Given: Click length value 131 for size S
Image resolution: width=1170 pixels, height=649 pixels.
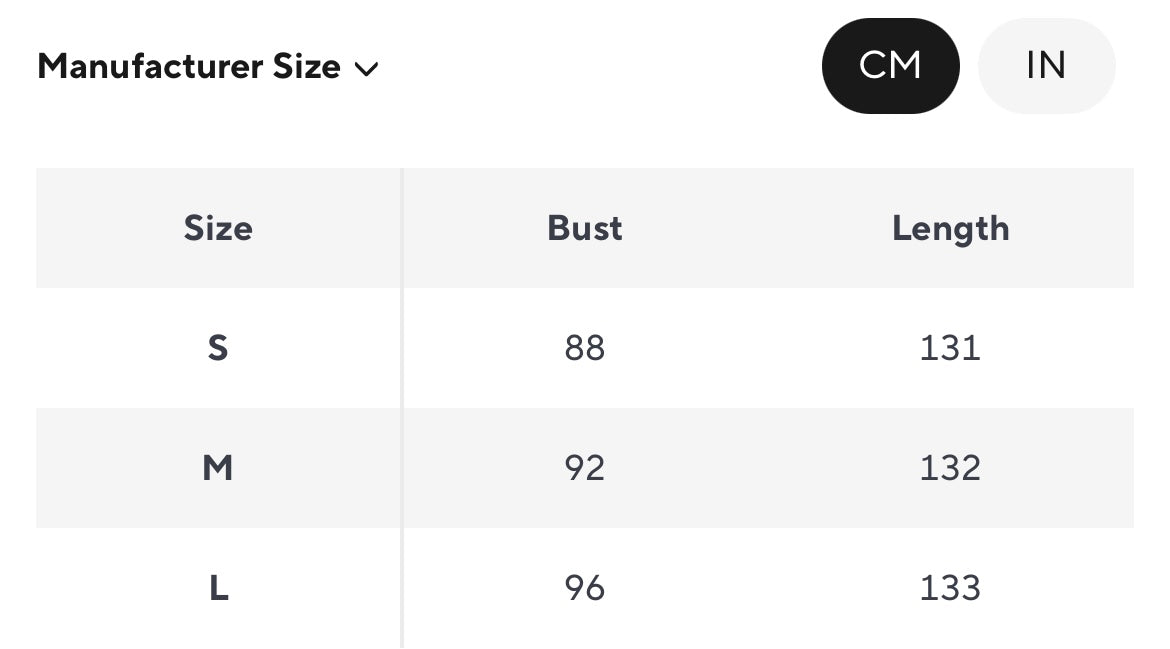Looking at the screenshot, I should 950,348.
